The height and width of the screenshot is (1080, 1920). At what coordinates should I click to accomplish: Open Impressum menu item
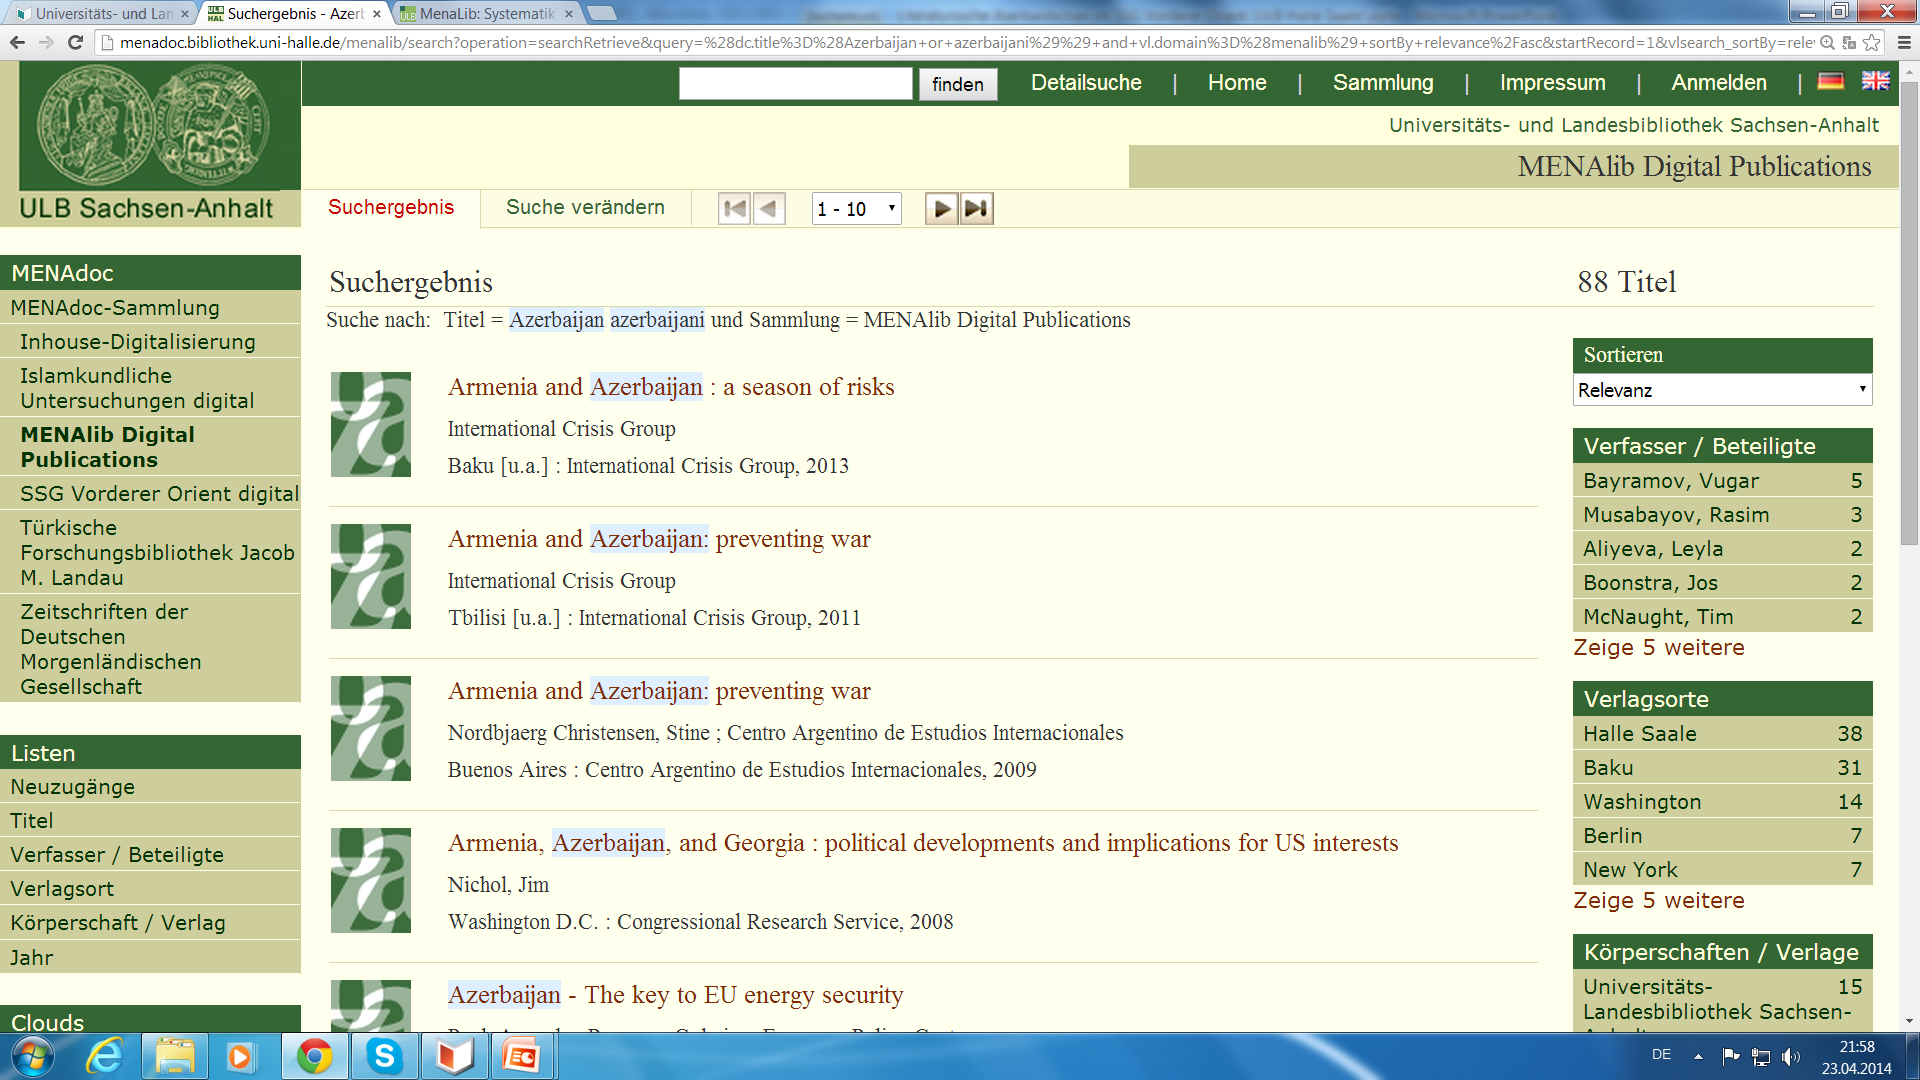tap(1552, 83)
